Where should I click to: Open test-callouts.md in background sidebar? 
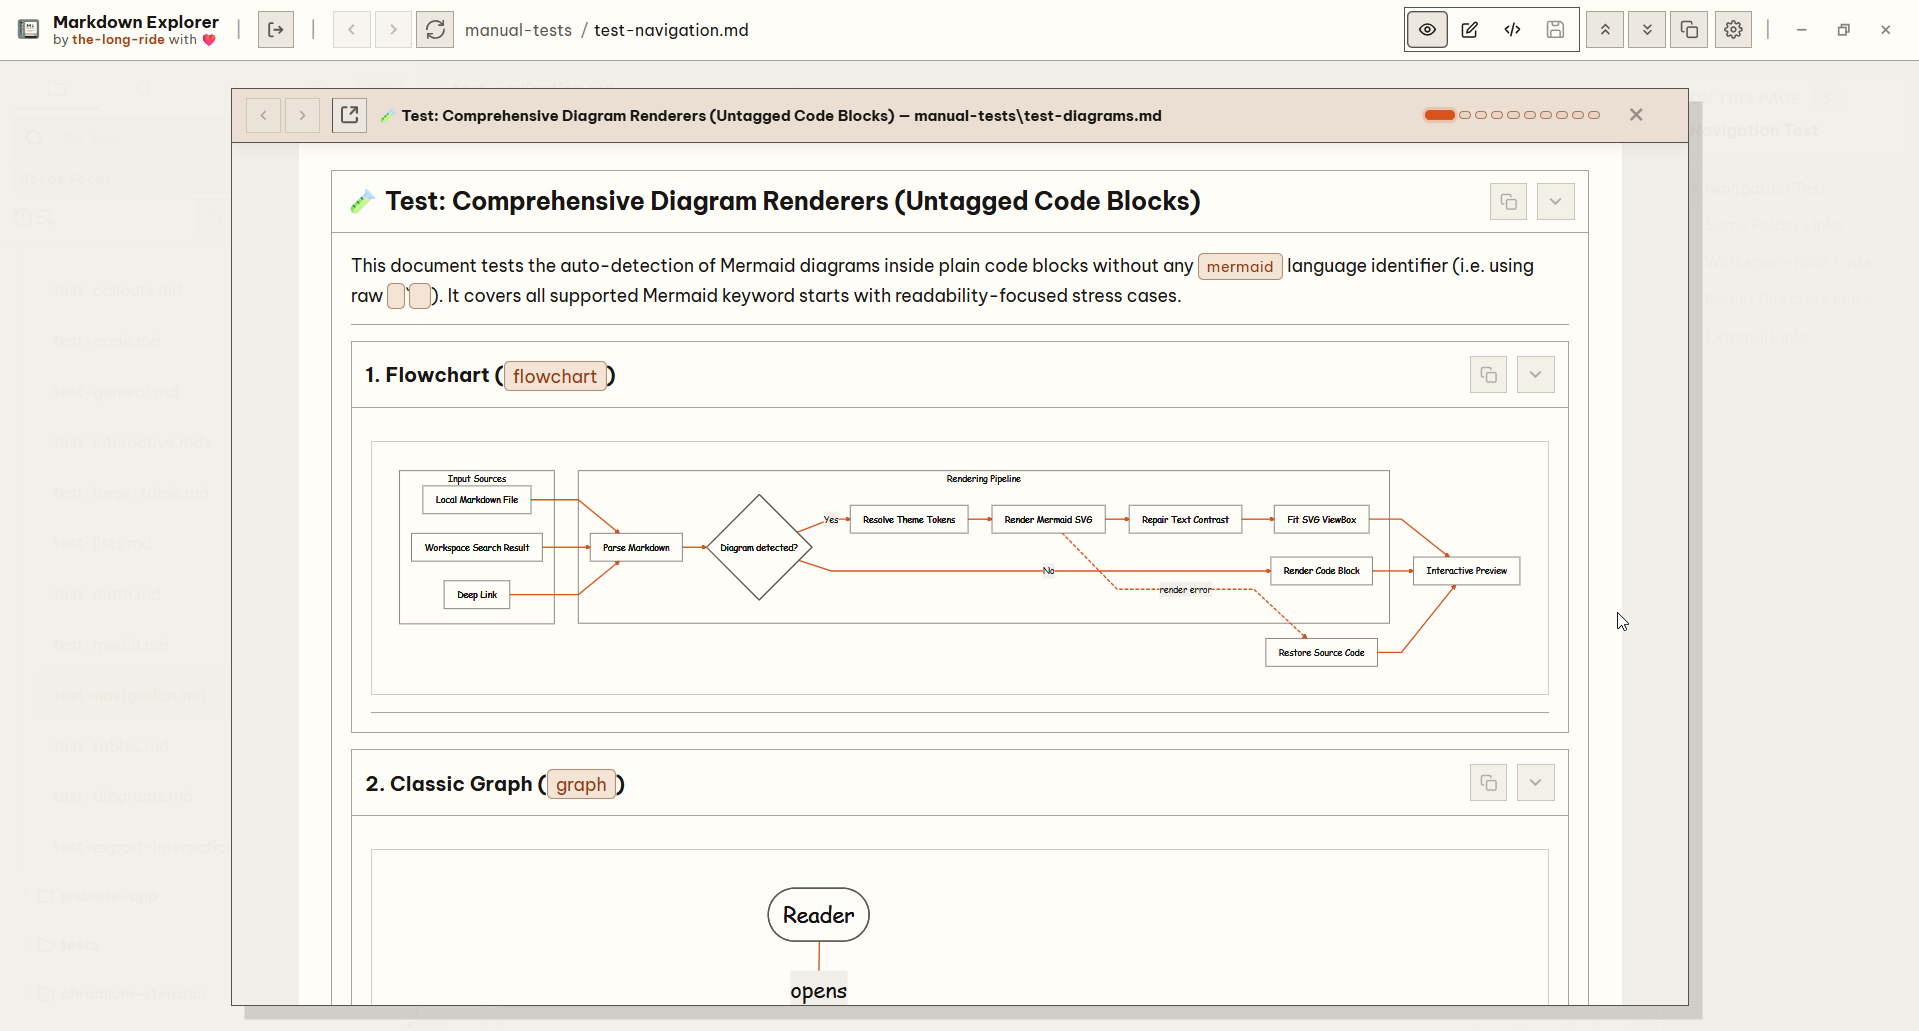(x=118, y=291)
